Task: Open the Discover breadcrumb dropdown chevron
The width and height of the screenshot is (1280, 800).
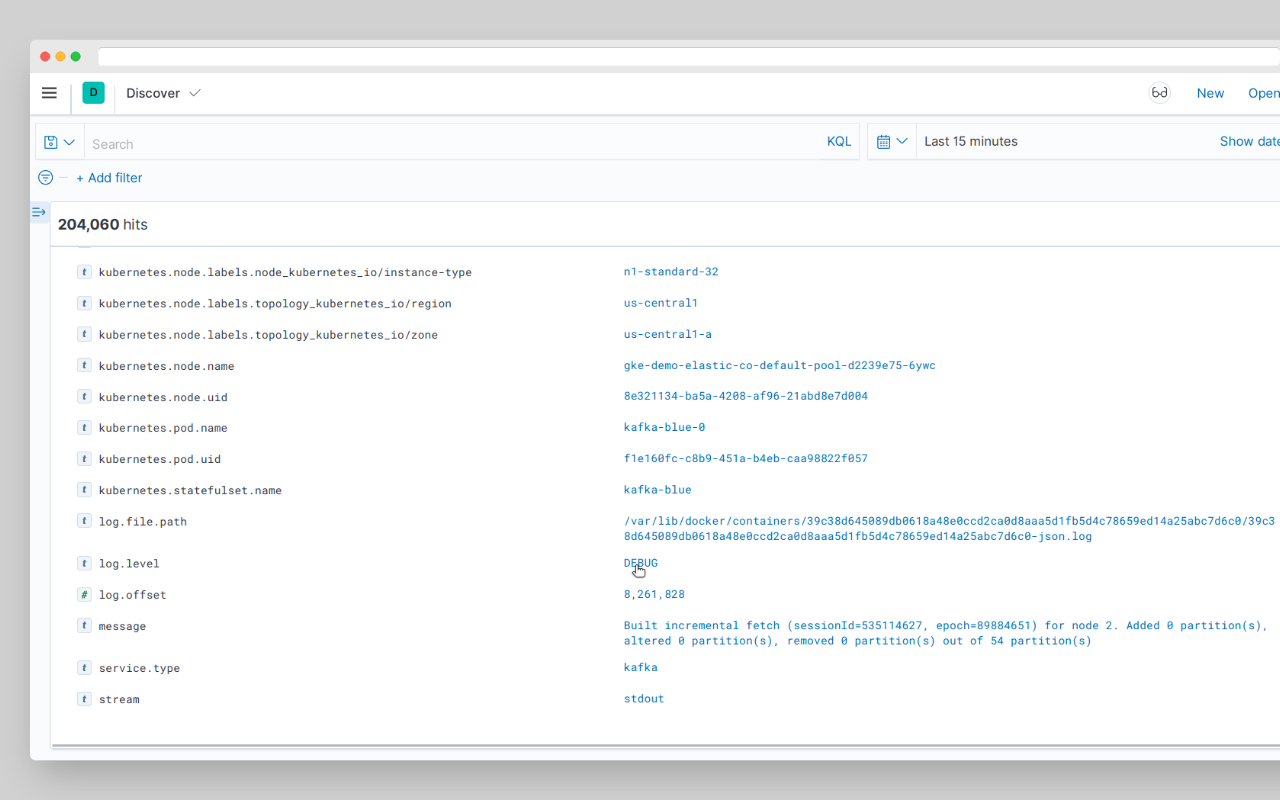Action: (196, 93)
